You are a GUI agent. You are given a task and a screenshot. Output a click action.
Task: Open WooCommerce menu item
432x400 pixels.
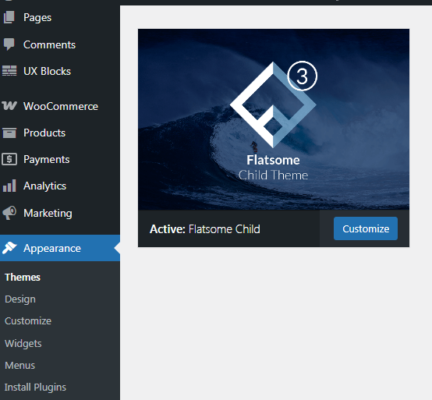(61, 106)
